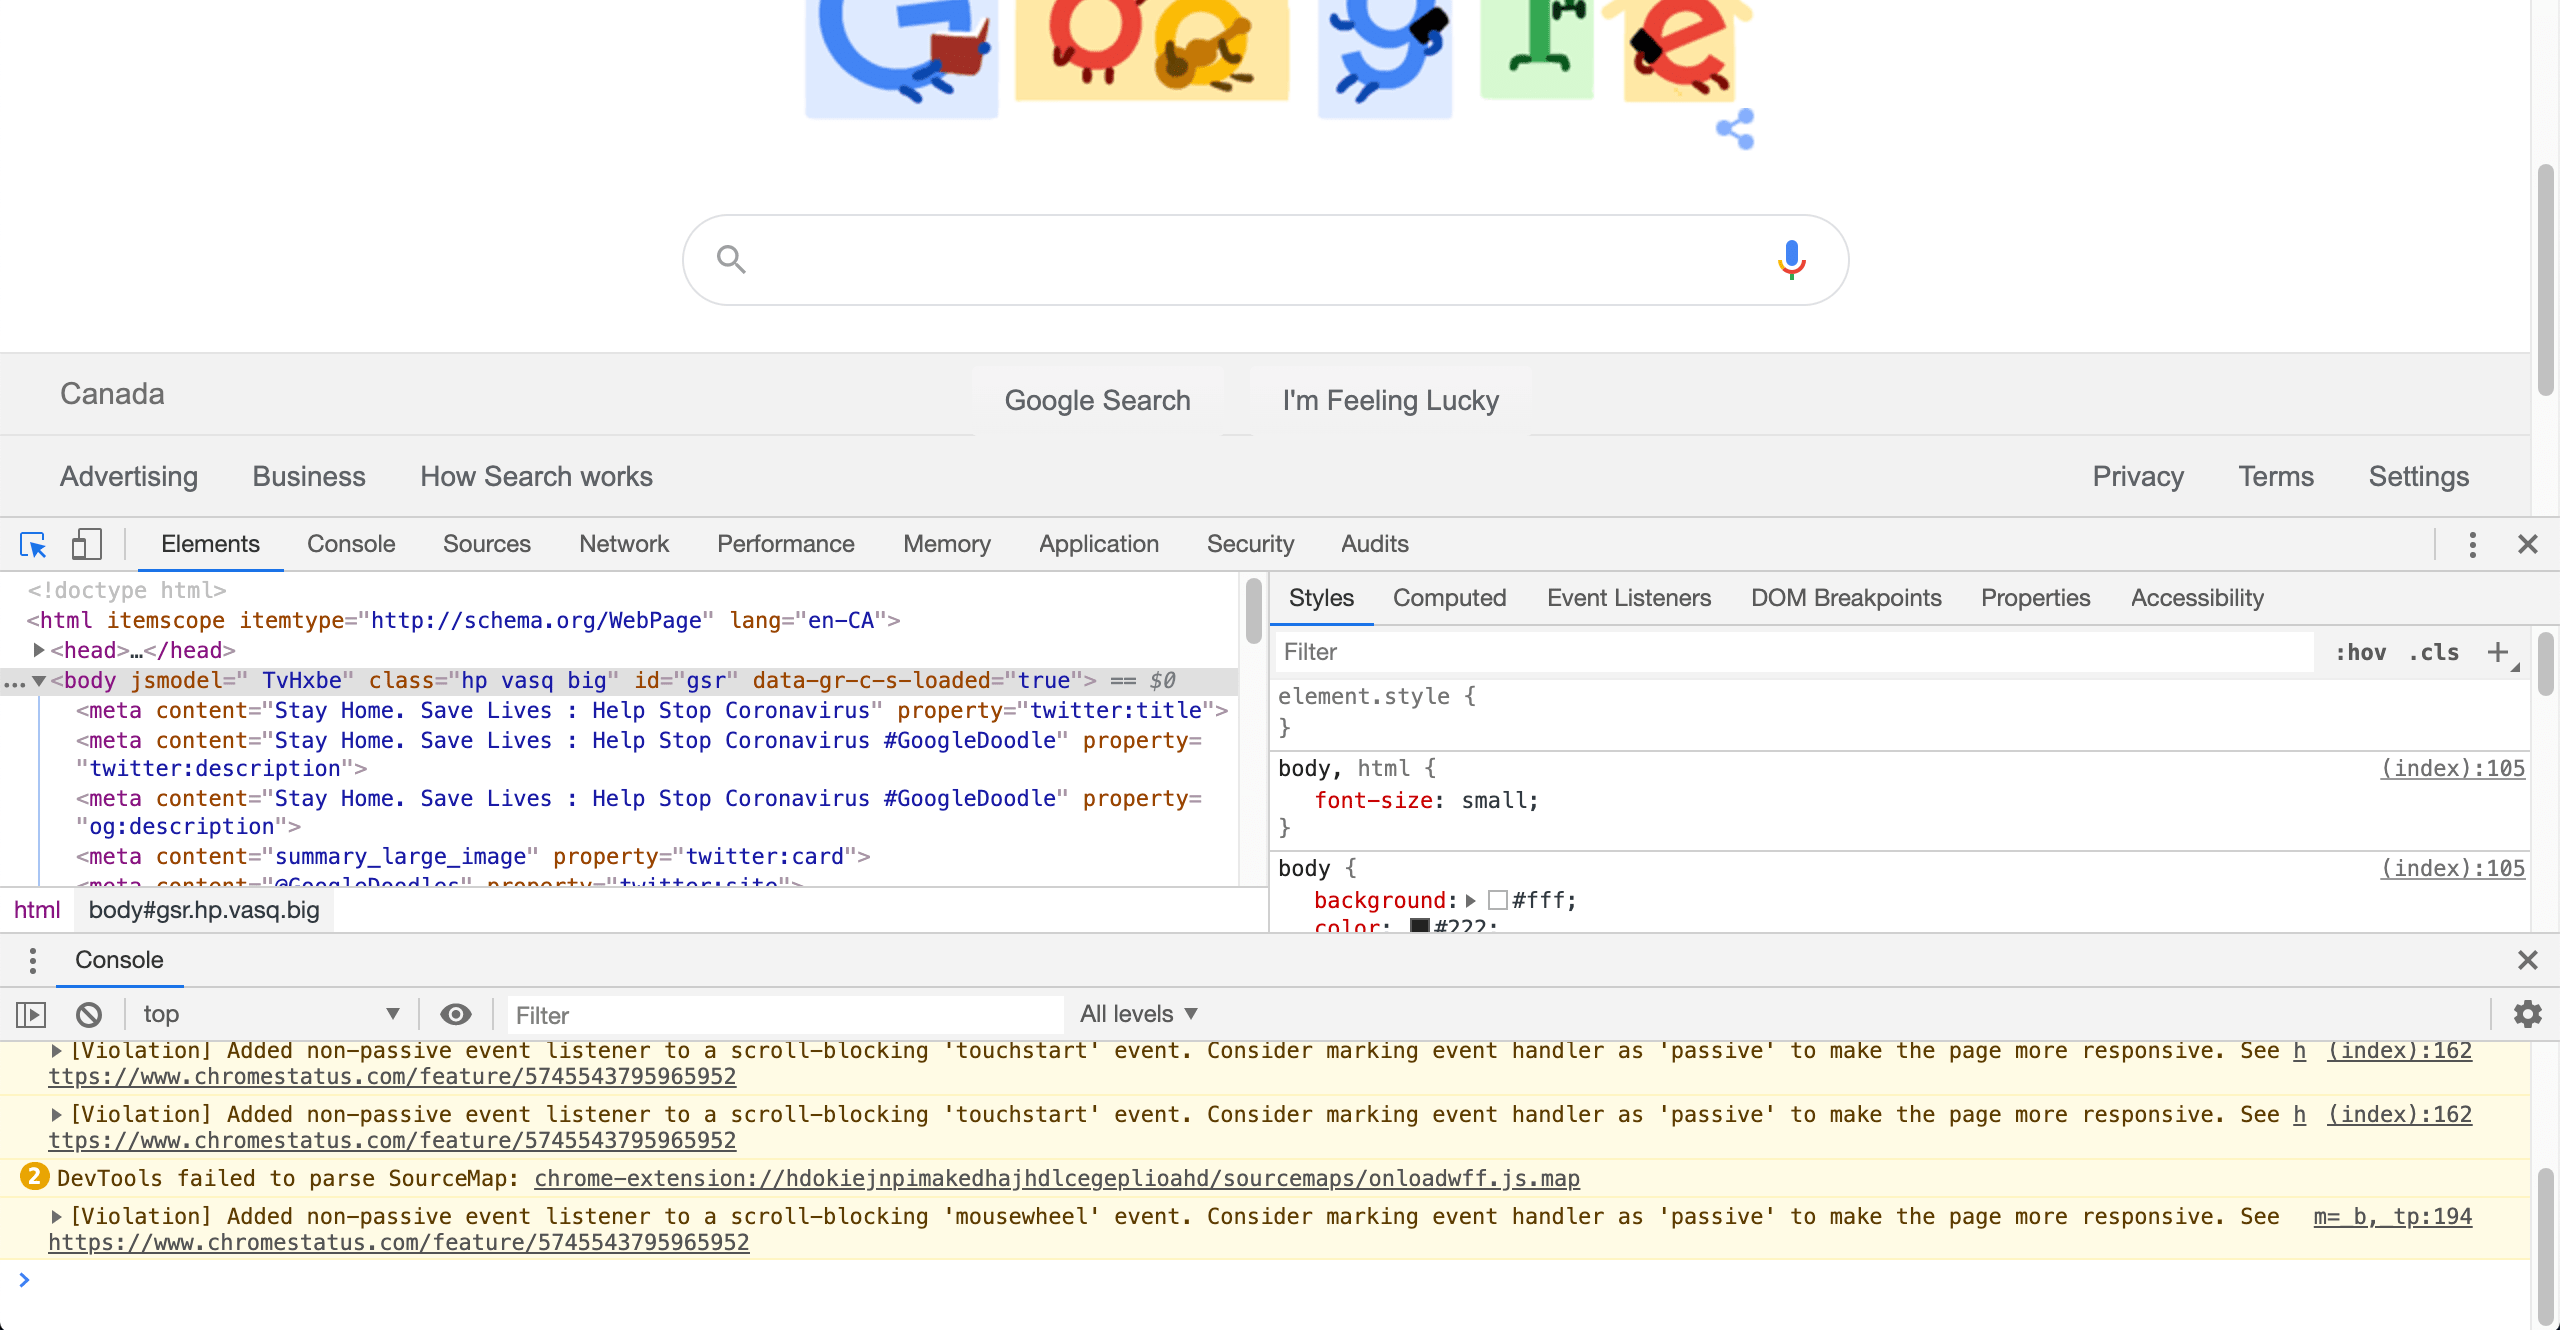Open the chromestatus.com feature link
The image size is (2560, 1330).
[392, 1076]
